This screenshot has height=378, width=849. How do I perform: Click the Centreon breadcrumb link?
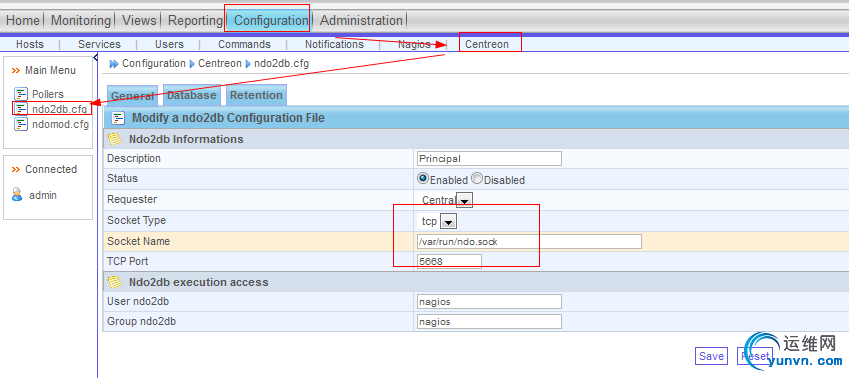point(220,63)
